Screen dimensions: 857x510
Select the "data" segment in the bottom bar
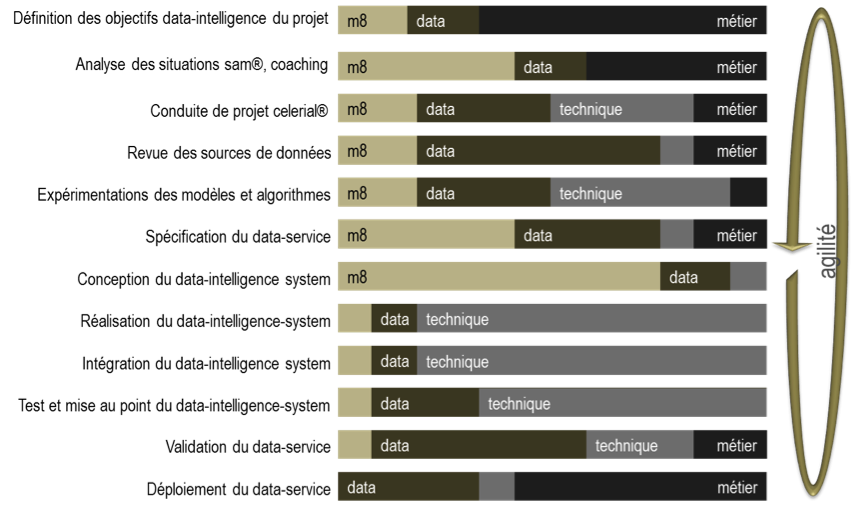(408, 487)
